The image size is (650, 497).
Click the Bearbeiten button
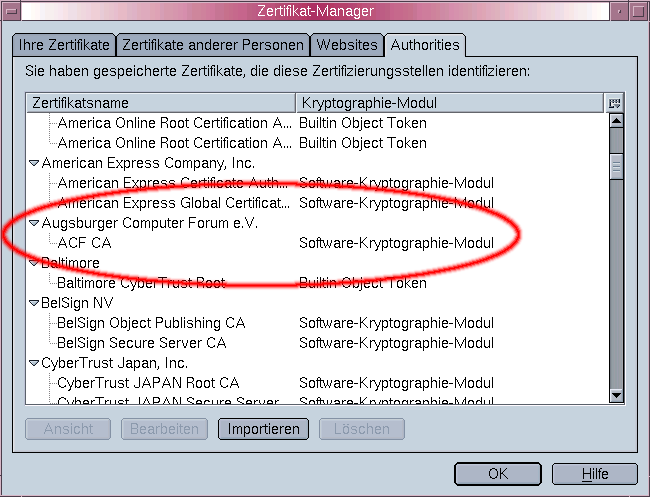pyautogui.click(x=164, y=429)
